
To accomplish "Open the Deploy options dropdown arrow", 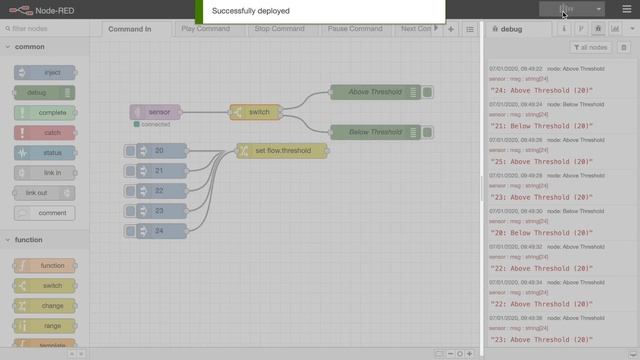I will (x=598, y=9).
